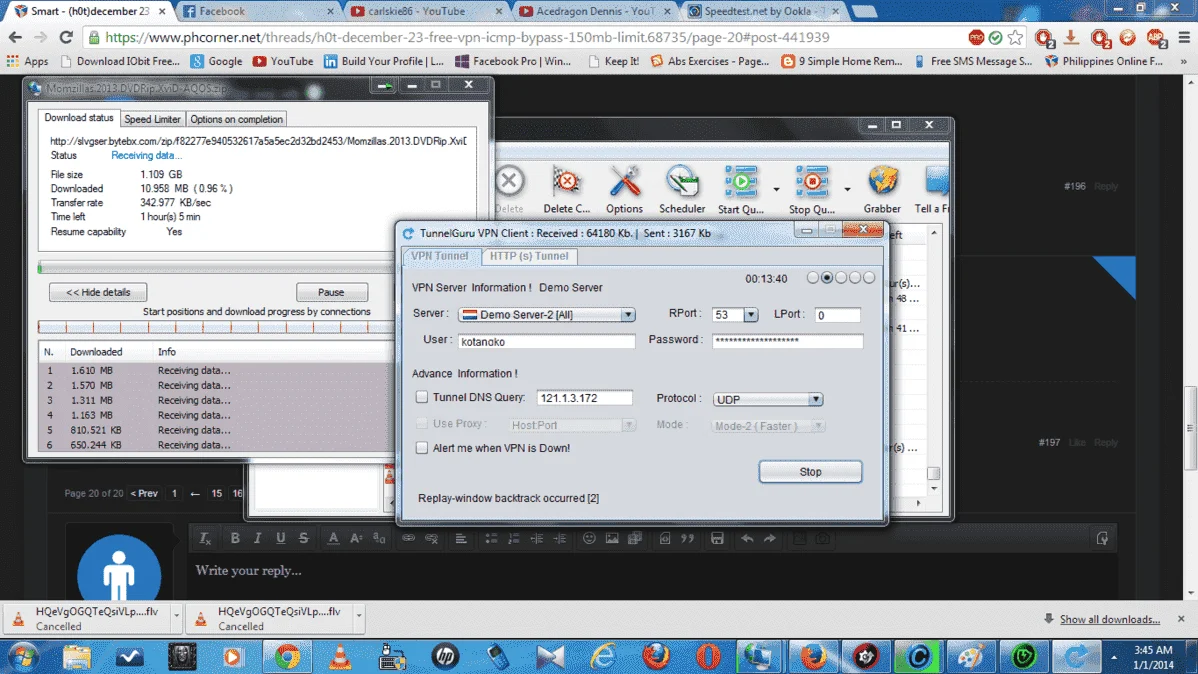
Task: Toggle strikethrough in the reply editor
Action: (x=303, y=538)
